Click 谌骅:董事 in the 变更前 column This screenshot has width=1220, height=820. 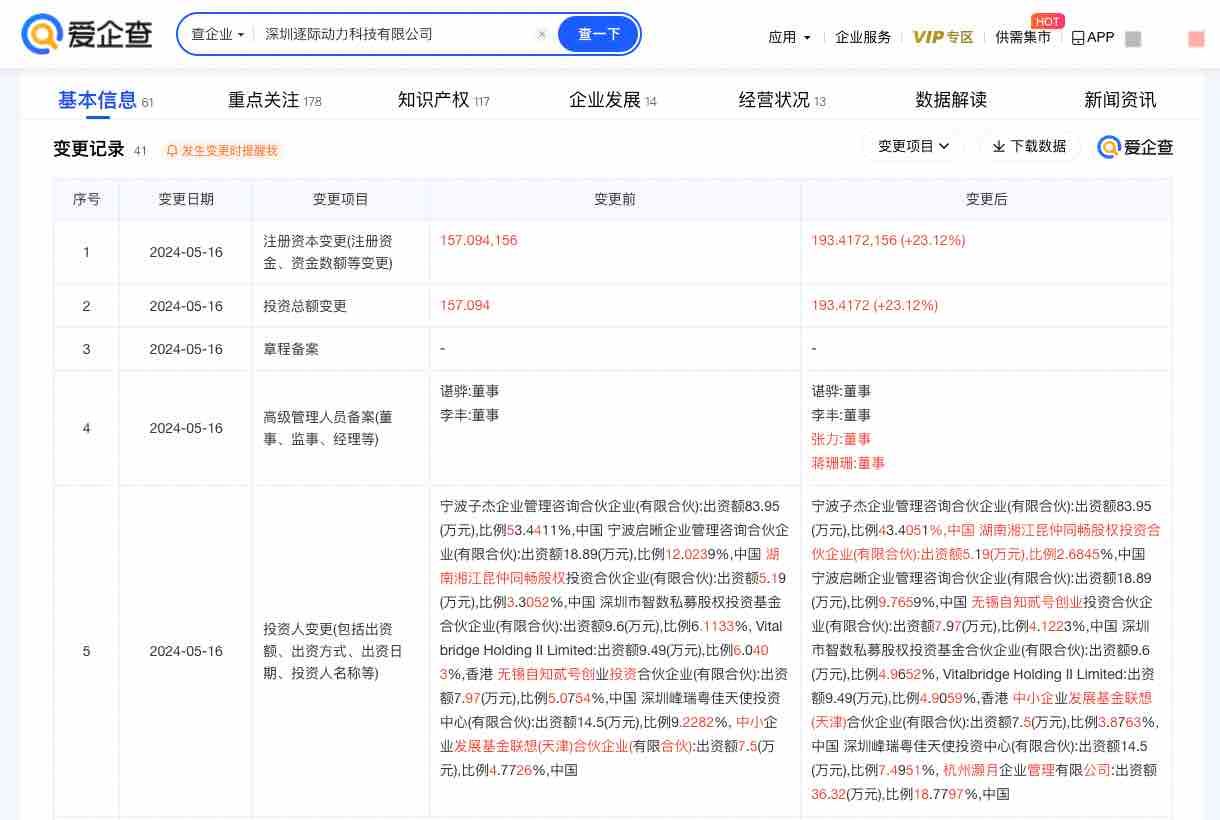click(x=469, y=391)
